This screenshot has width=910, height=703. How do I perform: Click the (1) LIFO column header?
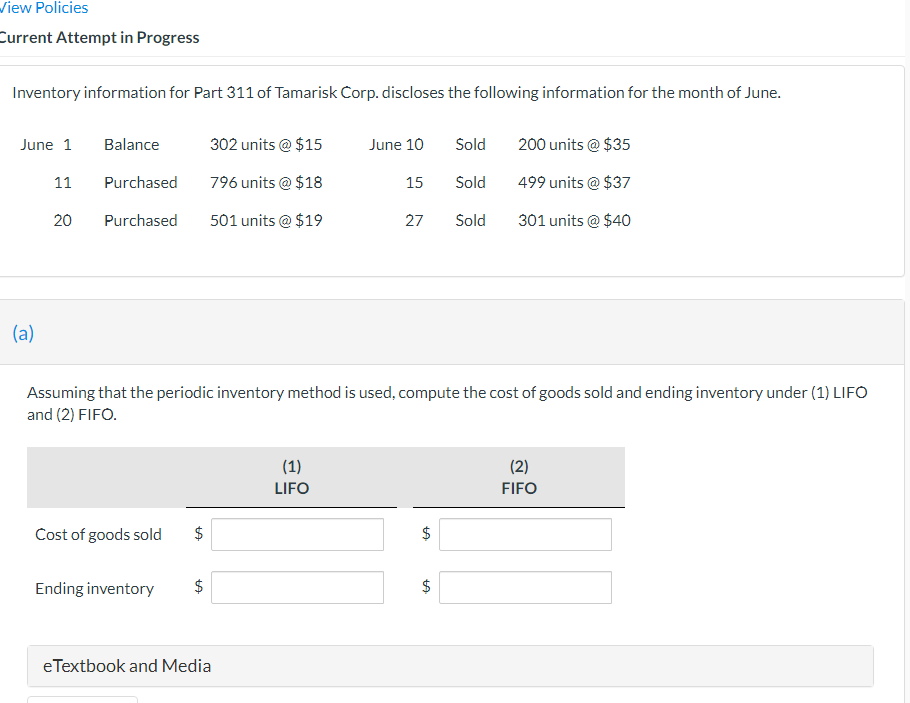point(291,477)
